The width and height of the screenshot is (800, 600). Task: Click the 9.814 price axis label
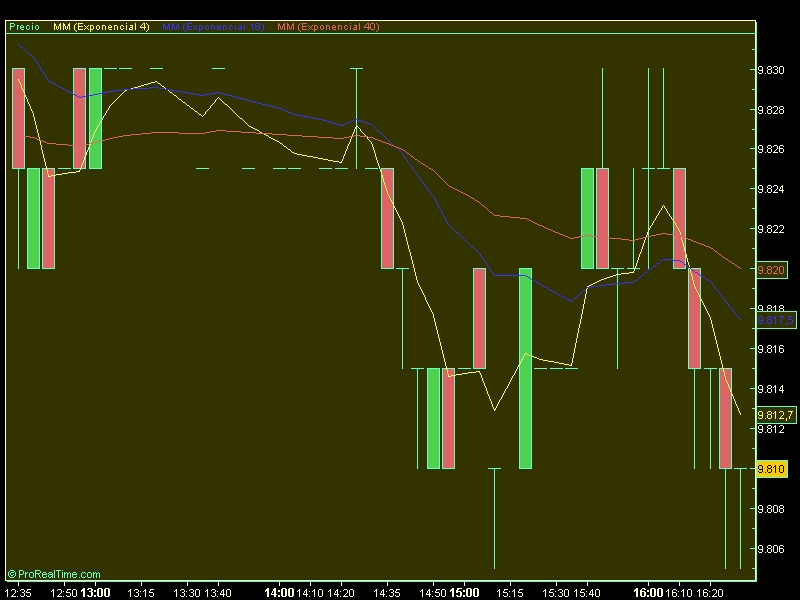(770, 389)
